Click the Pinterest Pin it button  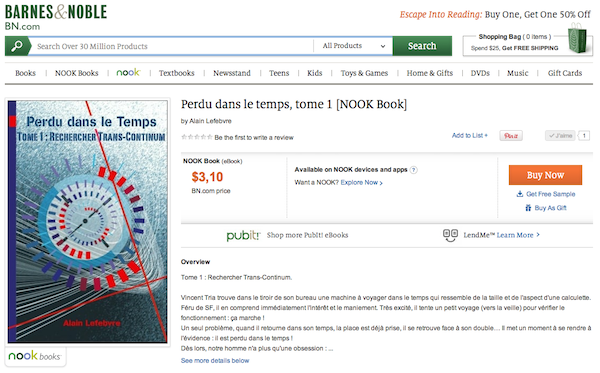(x=511, y=135)
